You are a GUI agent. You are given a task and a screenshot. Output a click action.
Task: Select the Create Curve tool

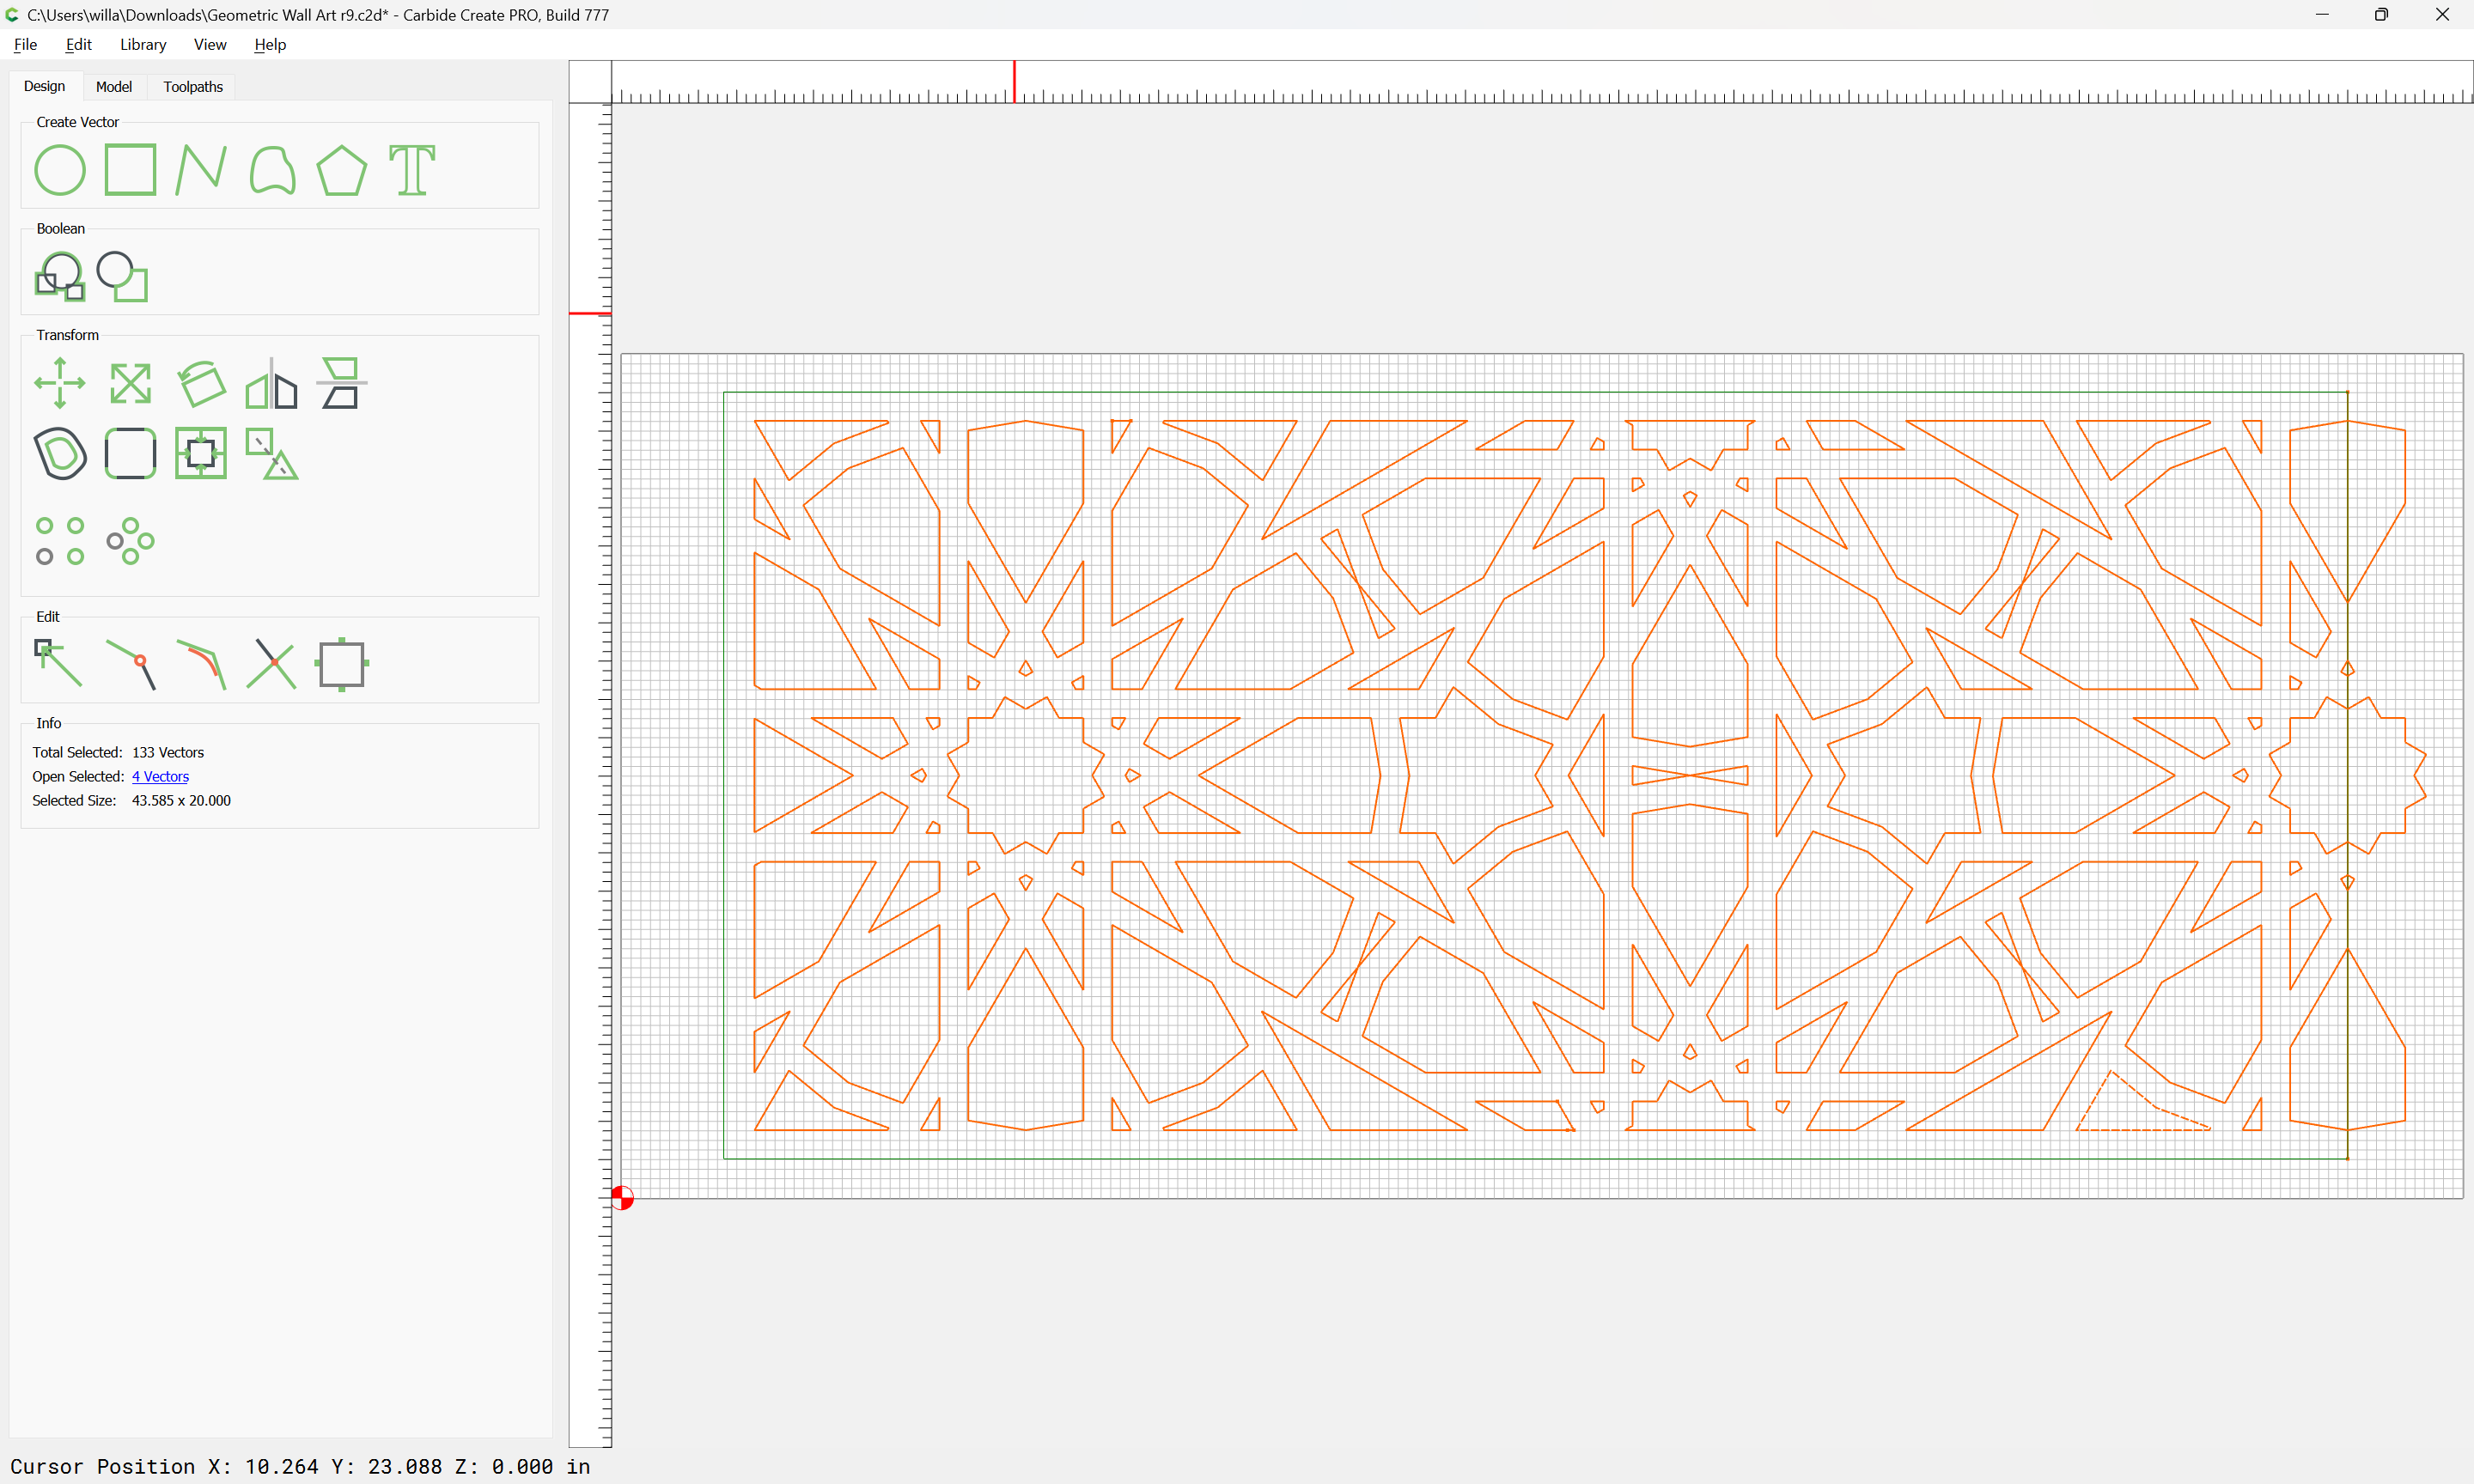coord(272,170)
